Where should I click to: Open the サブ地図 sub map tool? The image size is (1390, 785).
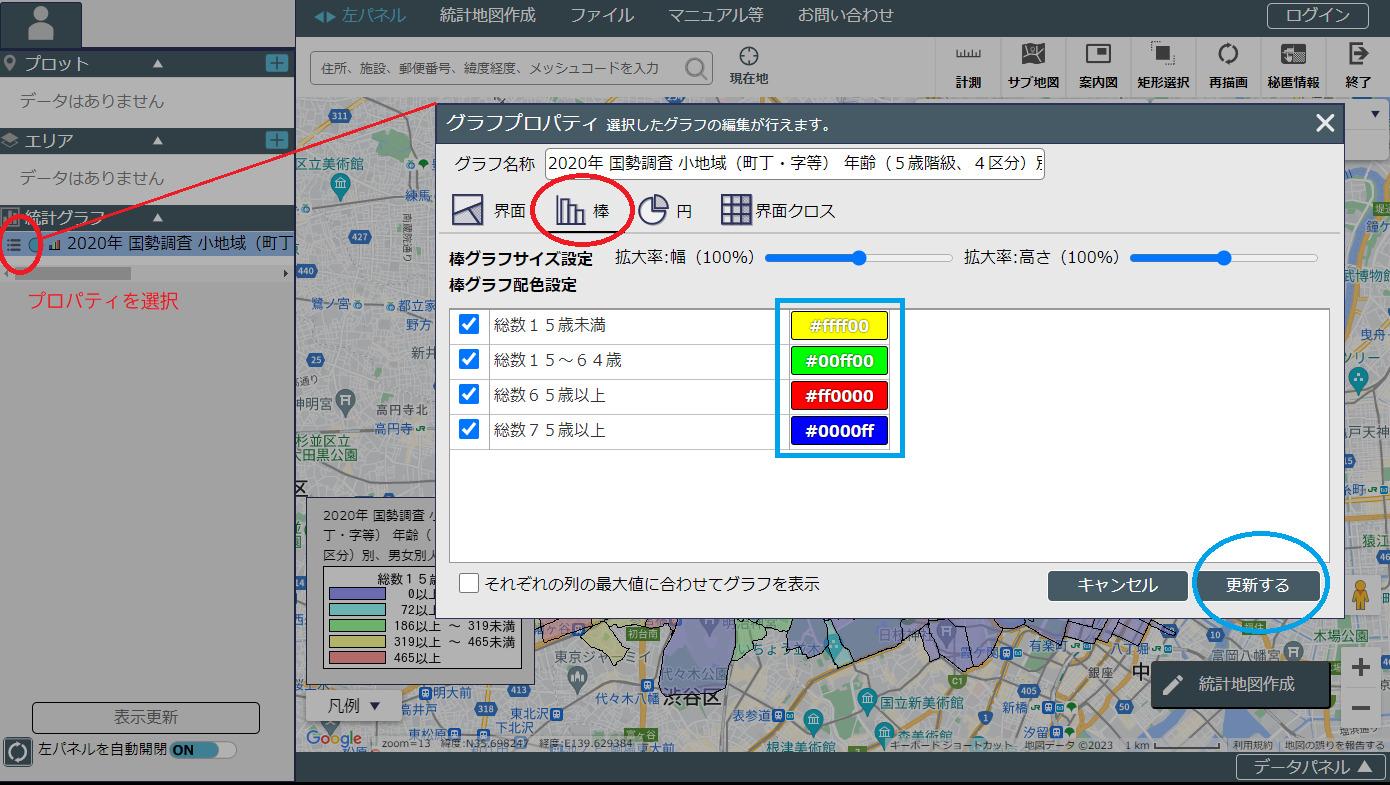pyautogui.click(x=1033, y=66)
